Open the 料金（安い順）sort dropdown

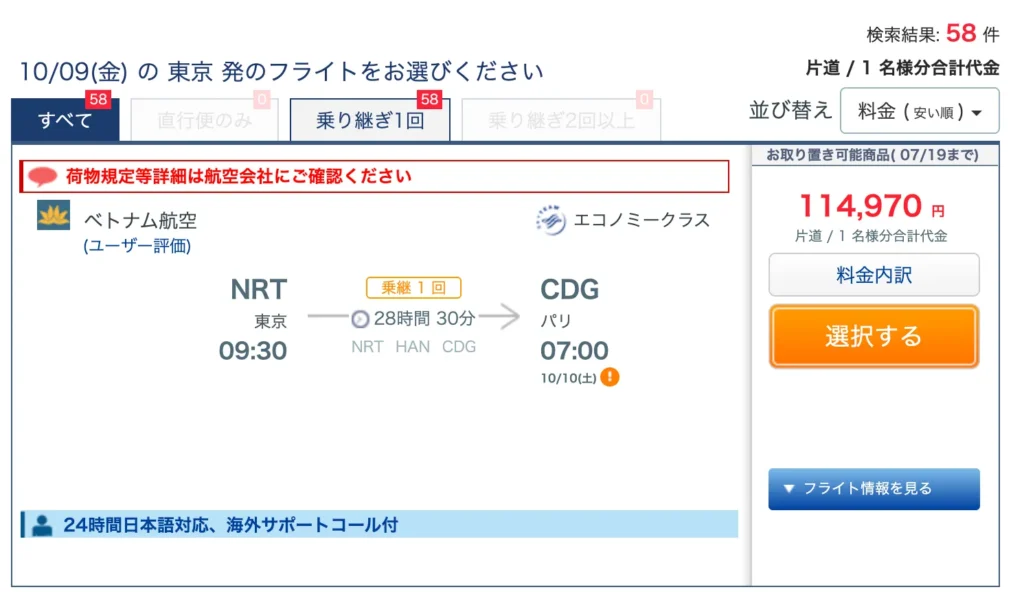920,111
